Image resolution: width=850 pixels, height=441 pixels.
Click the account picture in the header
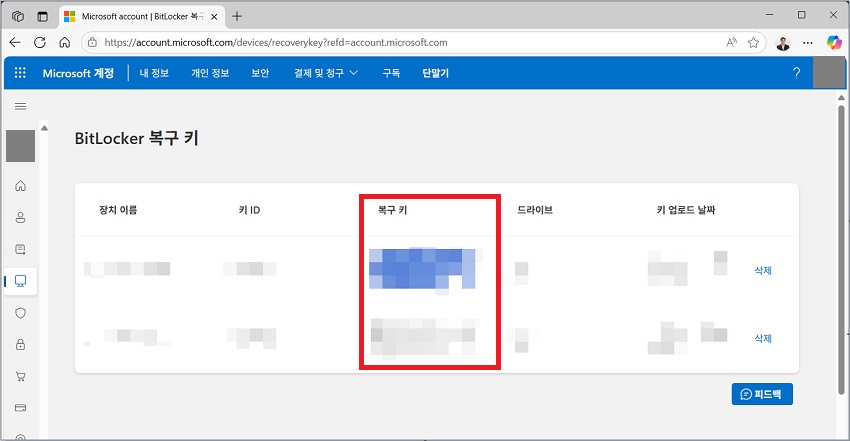(x=829, y=73)
